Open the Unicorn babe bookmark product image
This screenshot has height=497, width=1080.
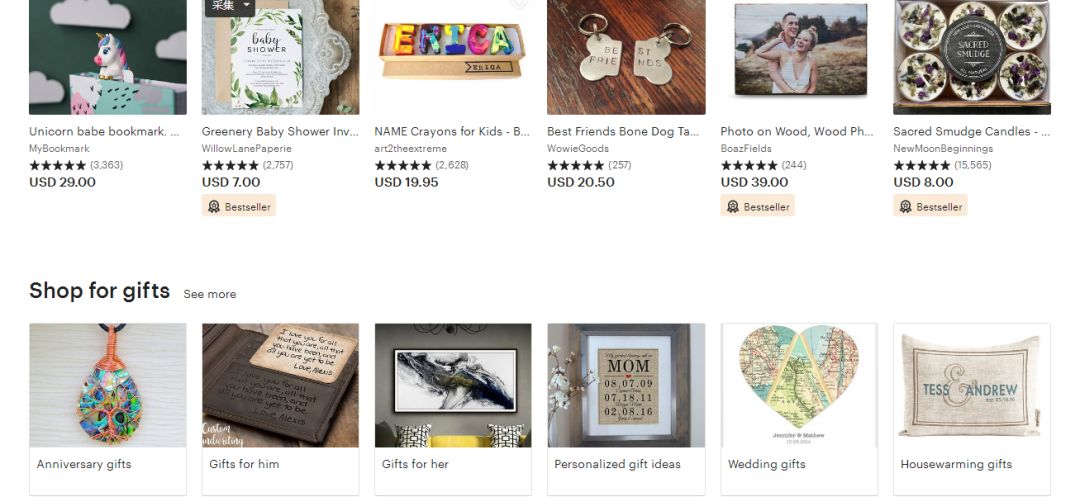(107, 57)
